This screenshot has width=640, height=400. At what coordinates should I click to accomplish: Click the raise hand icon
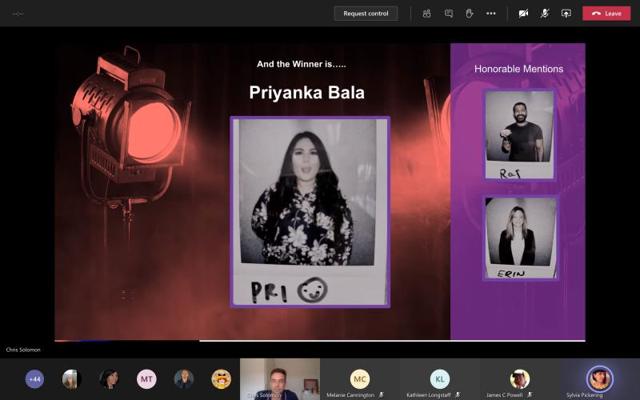tap(469, 13)
